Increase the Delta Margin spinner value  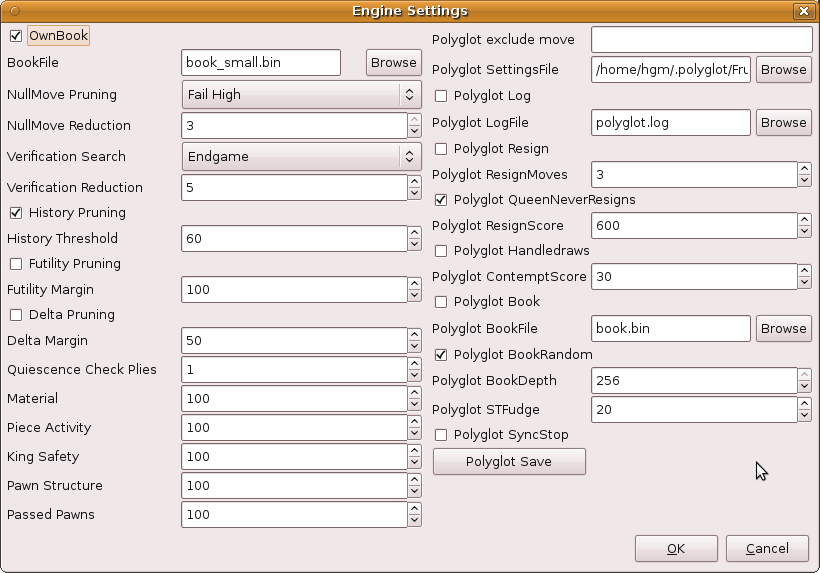[414, 335]
